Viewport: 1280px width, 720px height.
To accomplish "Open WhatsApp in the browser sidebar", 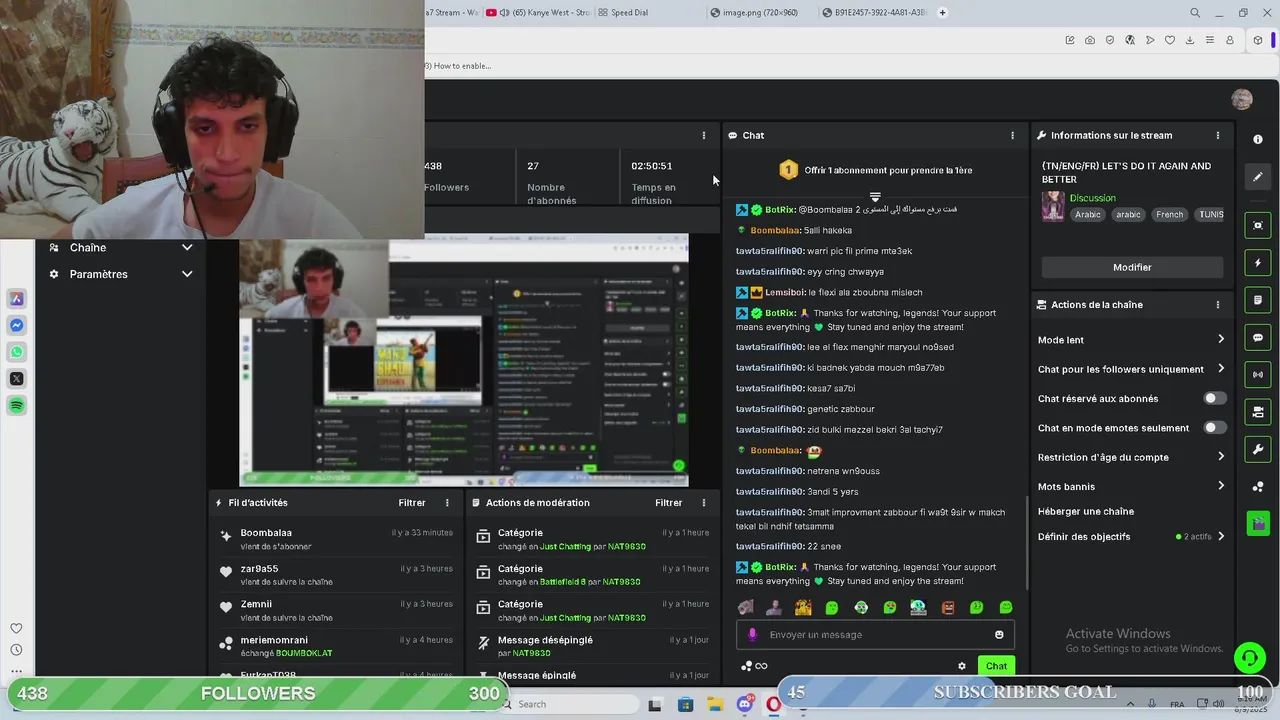I will [17, 352].
